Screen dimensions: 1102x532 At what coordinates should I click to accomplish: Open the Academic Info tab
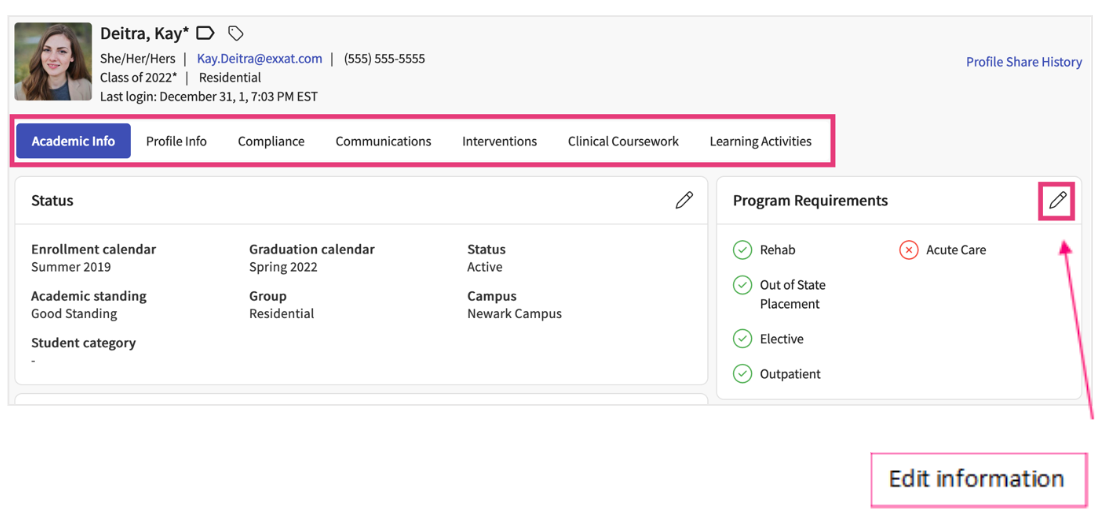73,141
